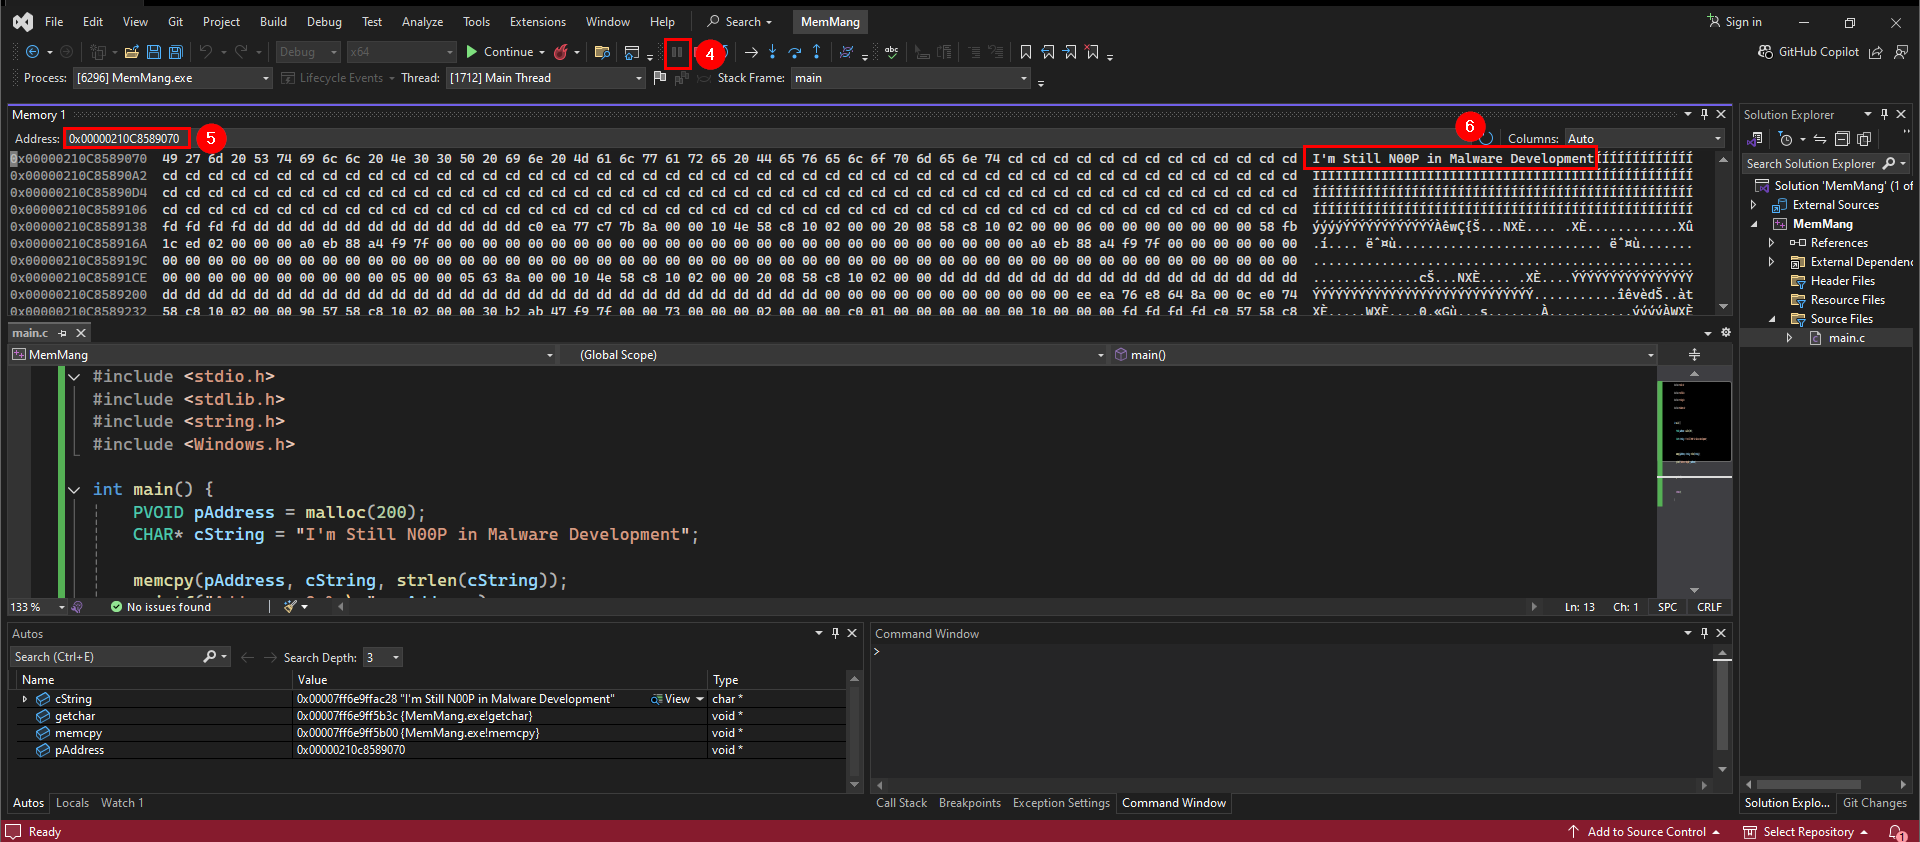The image size is (1920, 842).
Task: Open the Debug menu
Action: tap(324, 22)
